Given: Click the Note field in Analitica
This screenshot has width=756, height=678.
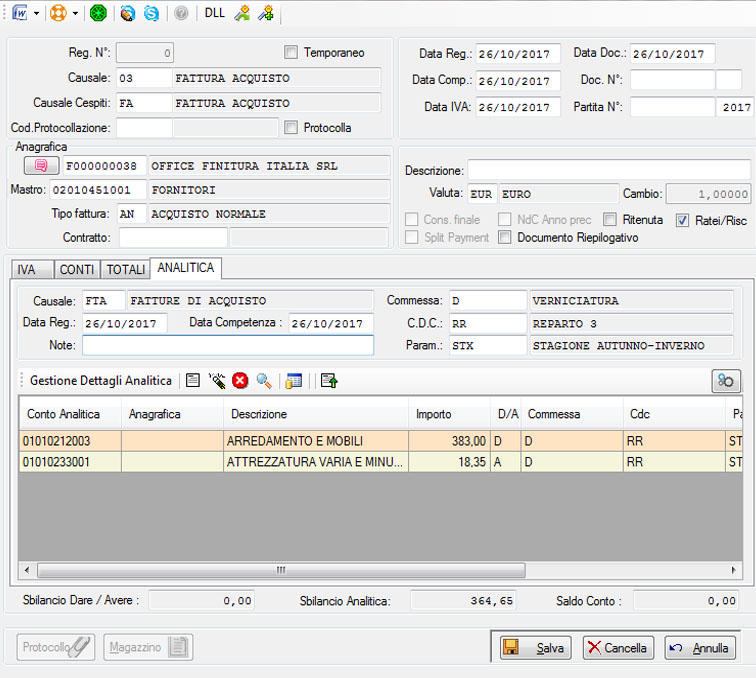Looking at the screenshot, I should 228,345.
